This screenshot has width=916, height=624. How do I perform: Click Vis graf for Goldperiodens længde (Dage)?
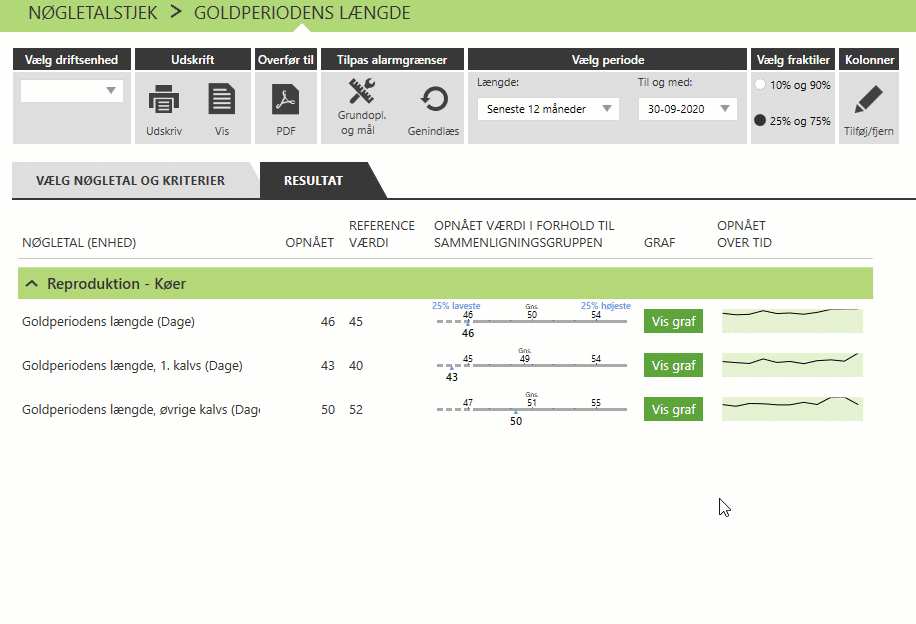[x=673, y=322]
